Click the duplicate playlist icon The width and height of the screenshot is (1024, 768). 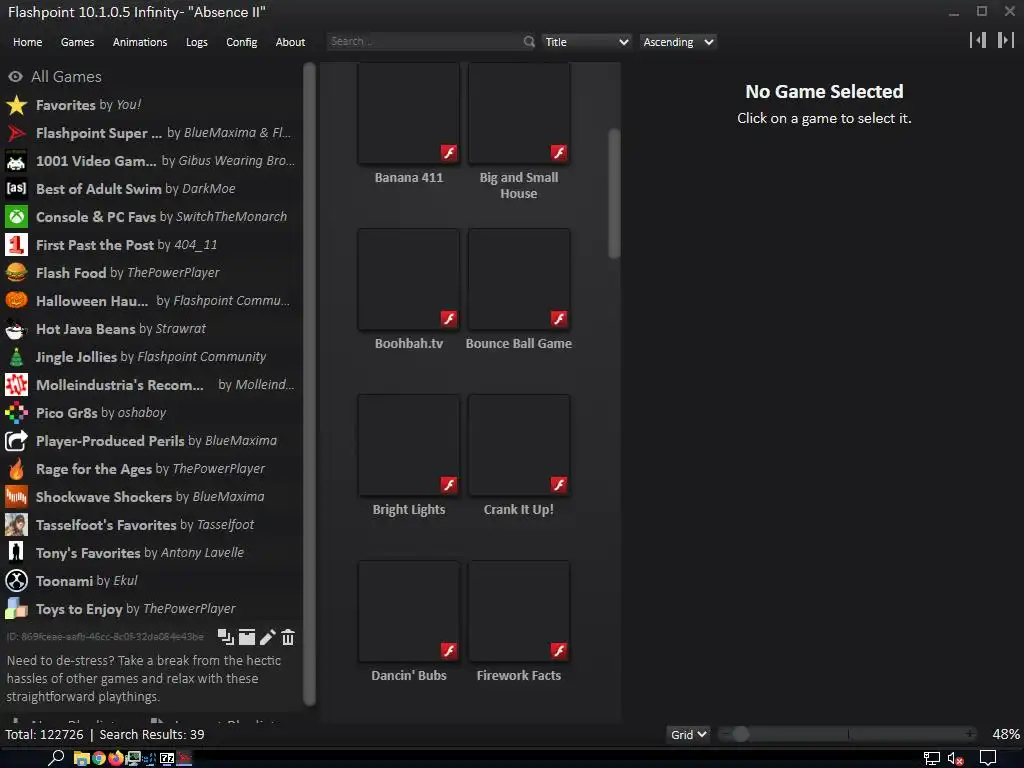[x=225, y=637]
